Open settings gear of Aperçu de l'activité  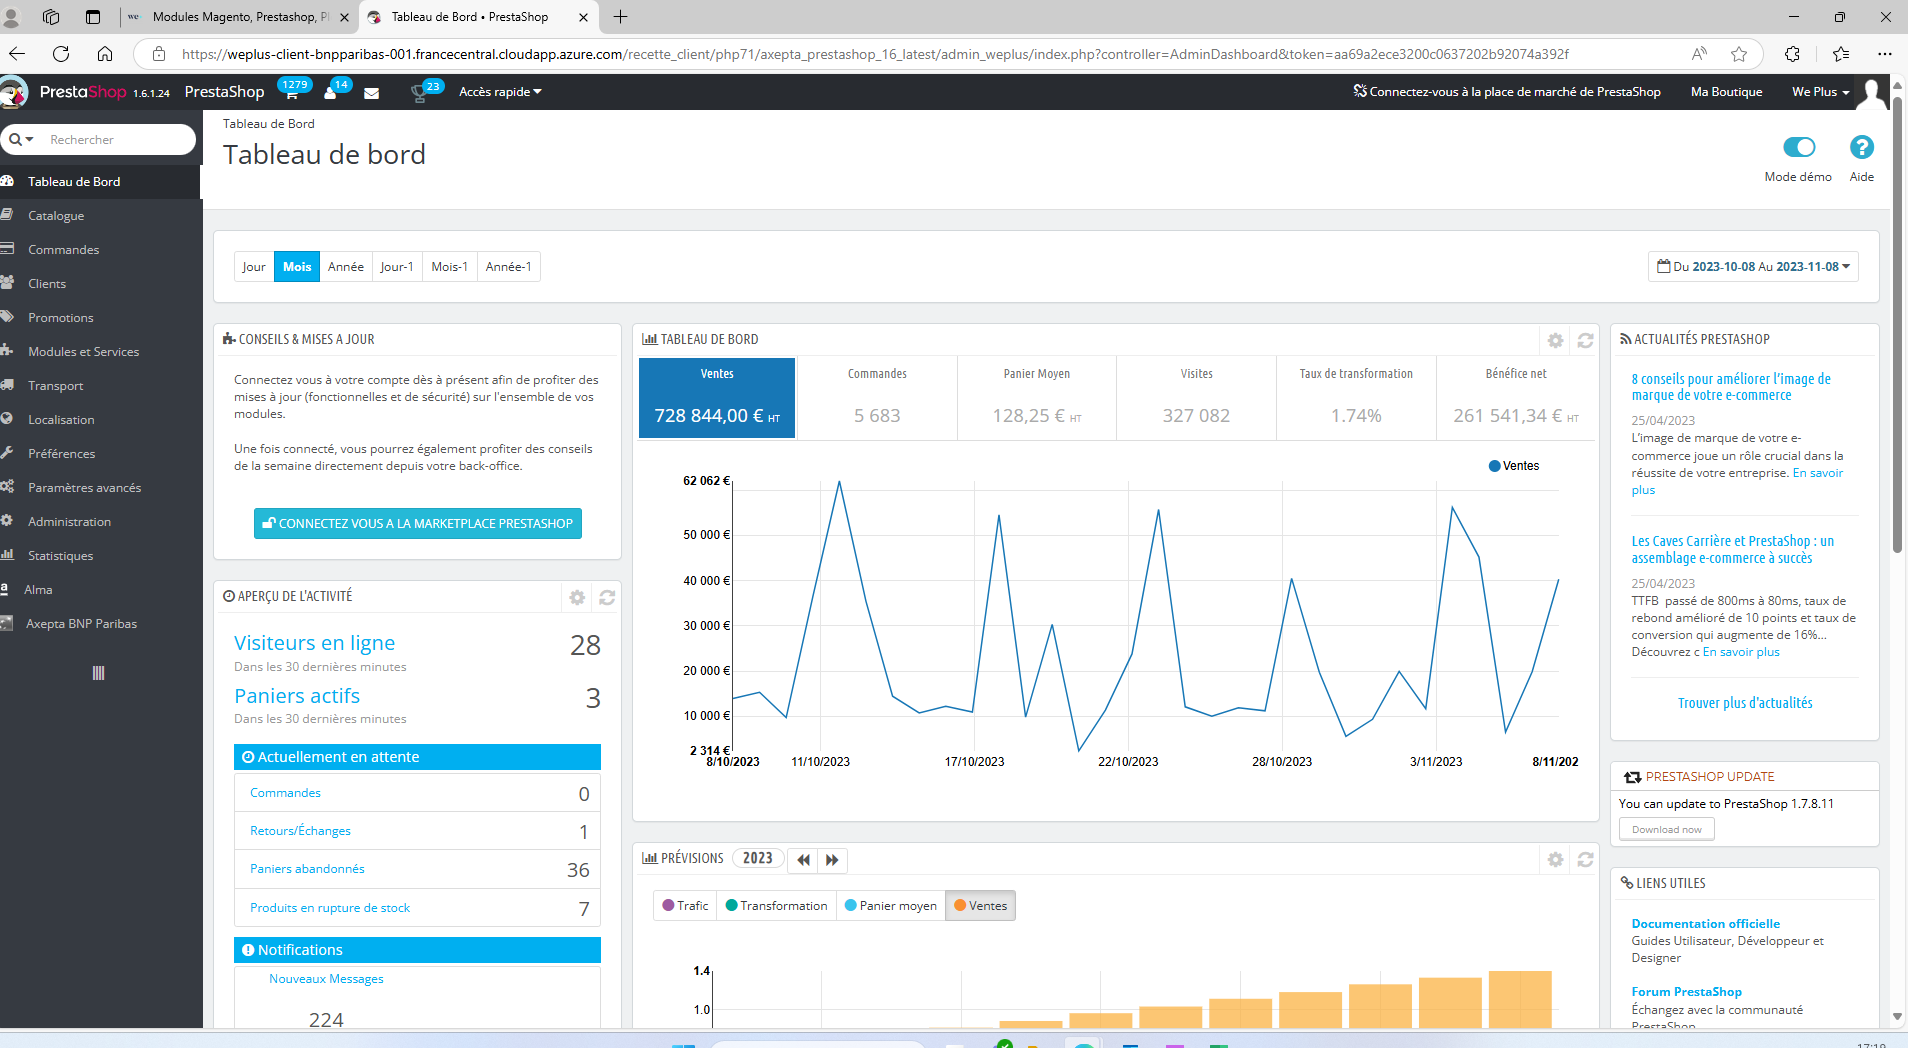pos(577,597)
